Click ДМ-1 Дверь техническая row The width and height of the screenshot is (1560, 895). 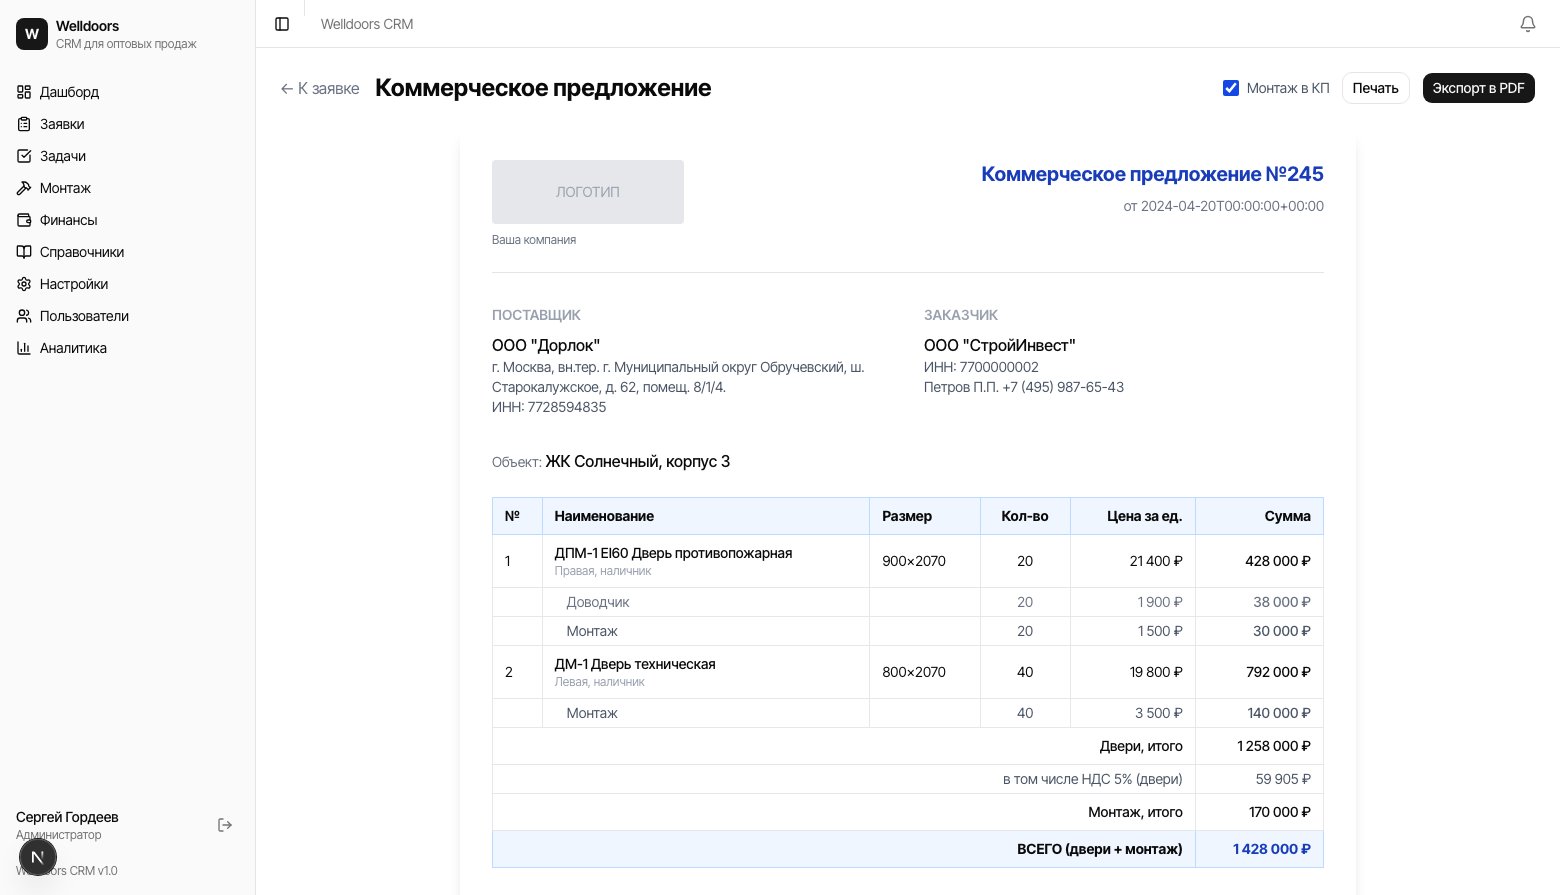pyautogui.click(x=908, y=672)
